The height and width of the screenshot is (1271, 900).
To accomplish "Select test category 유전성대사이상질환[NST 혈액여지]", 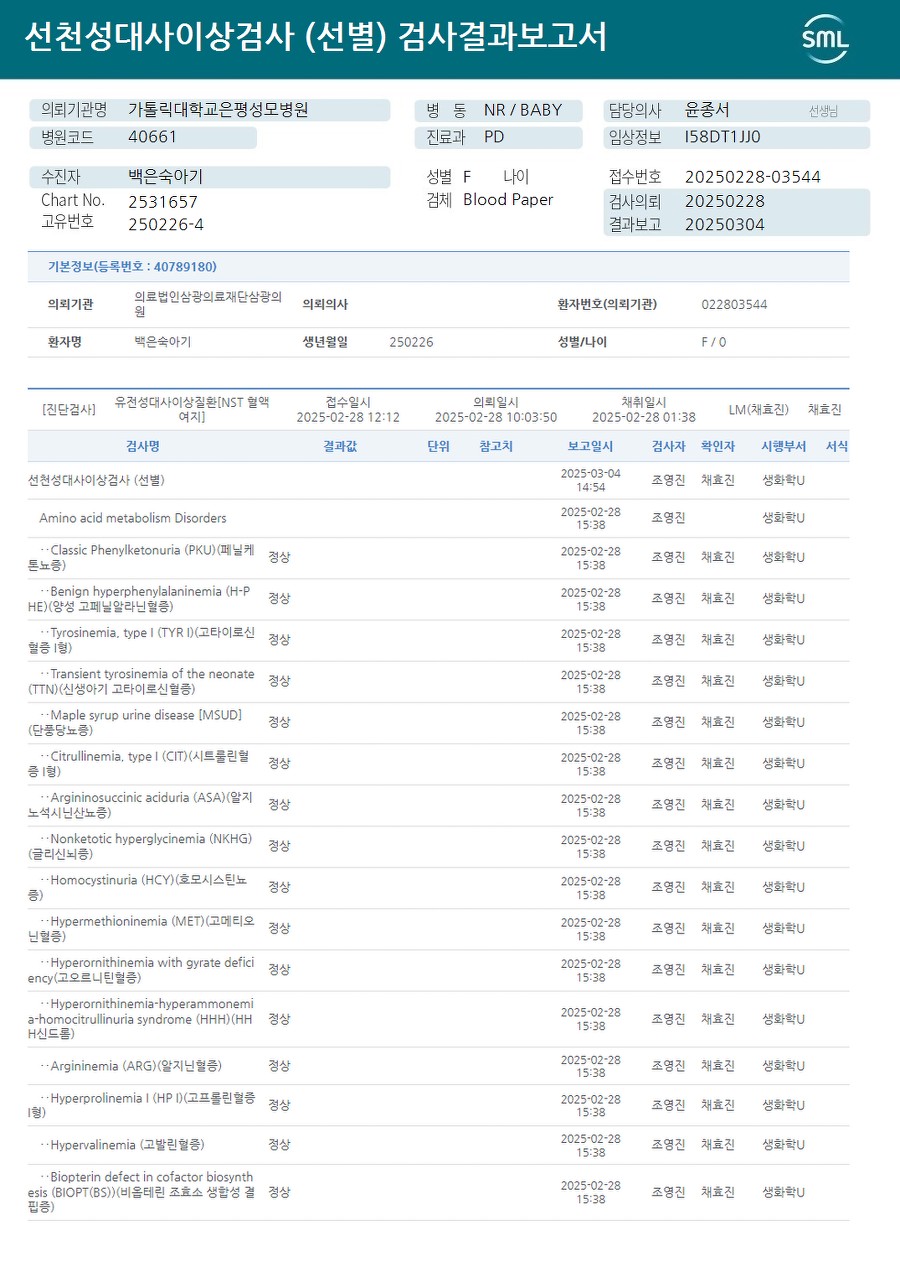I will point(192,409).
